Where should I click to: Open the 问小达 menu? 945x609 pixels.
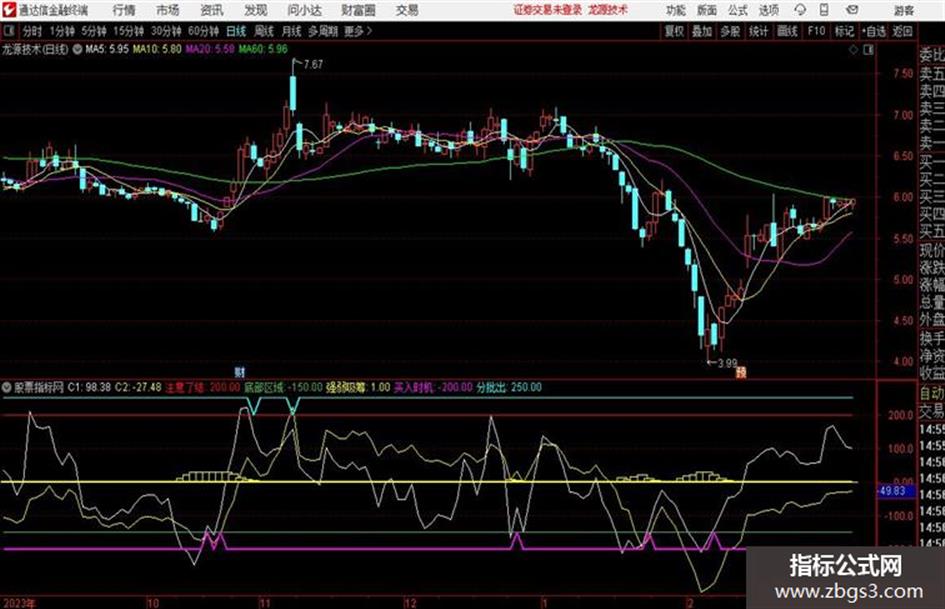(x=305, y=10)
